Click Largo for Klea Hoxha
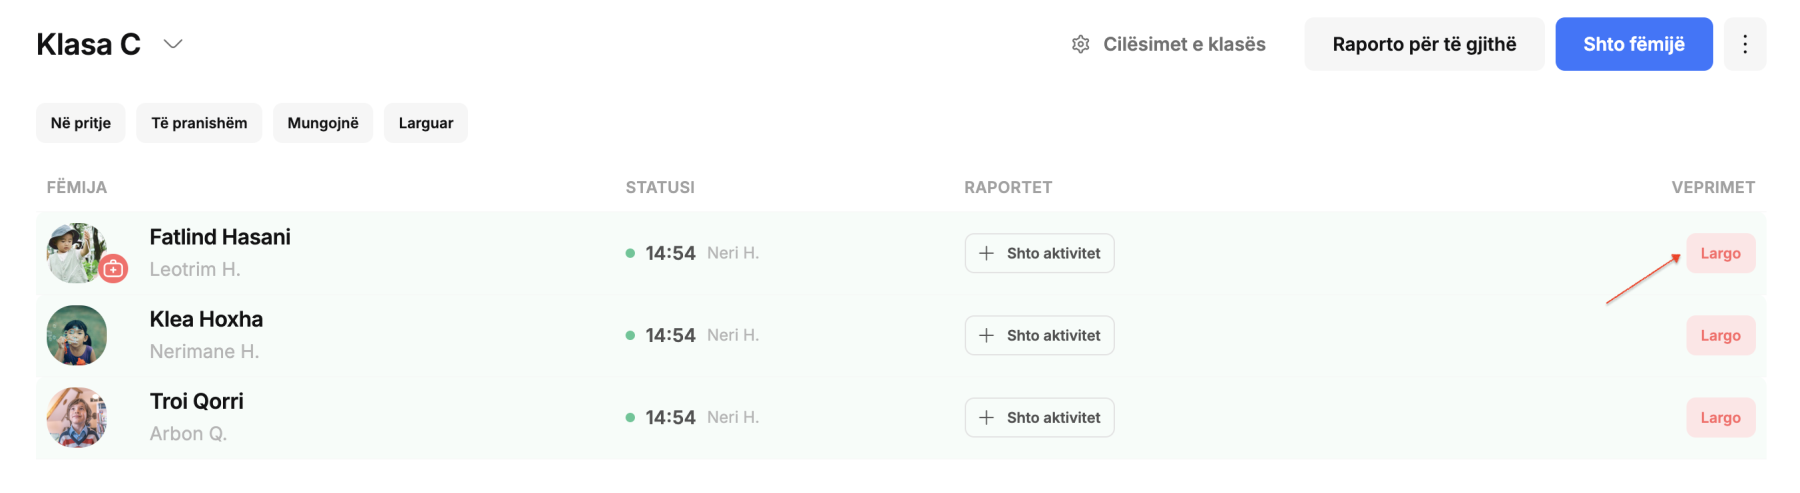The image size is (1800, 493). [1720, 335]
